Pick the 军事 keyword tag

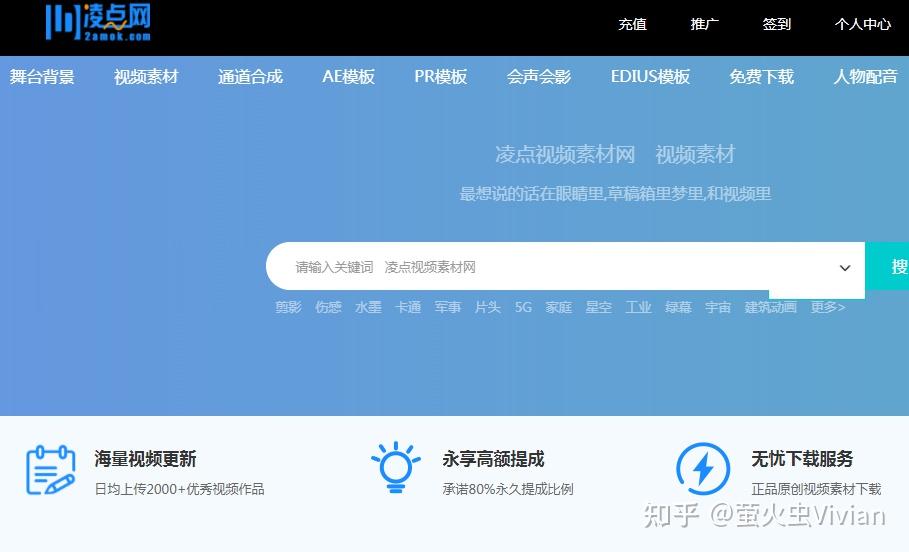pyautogui.click(x=448, y=307)
